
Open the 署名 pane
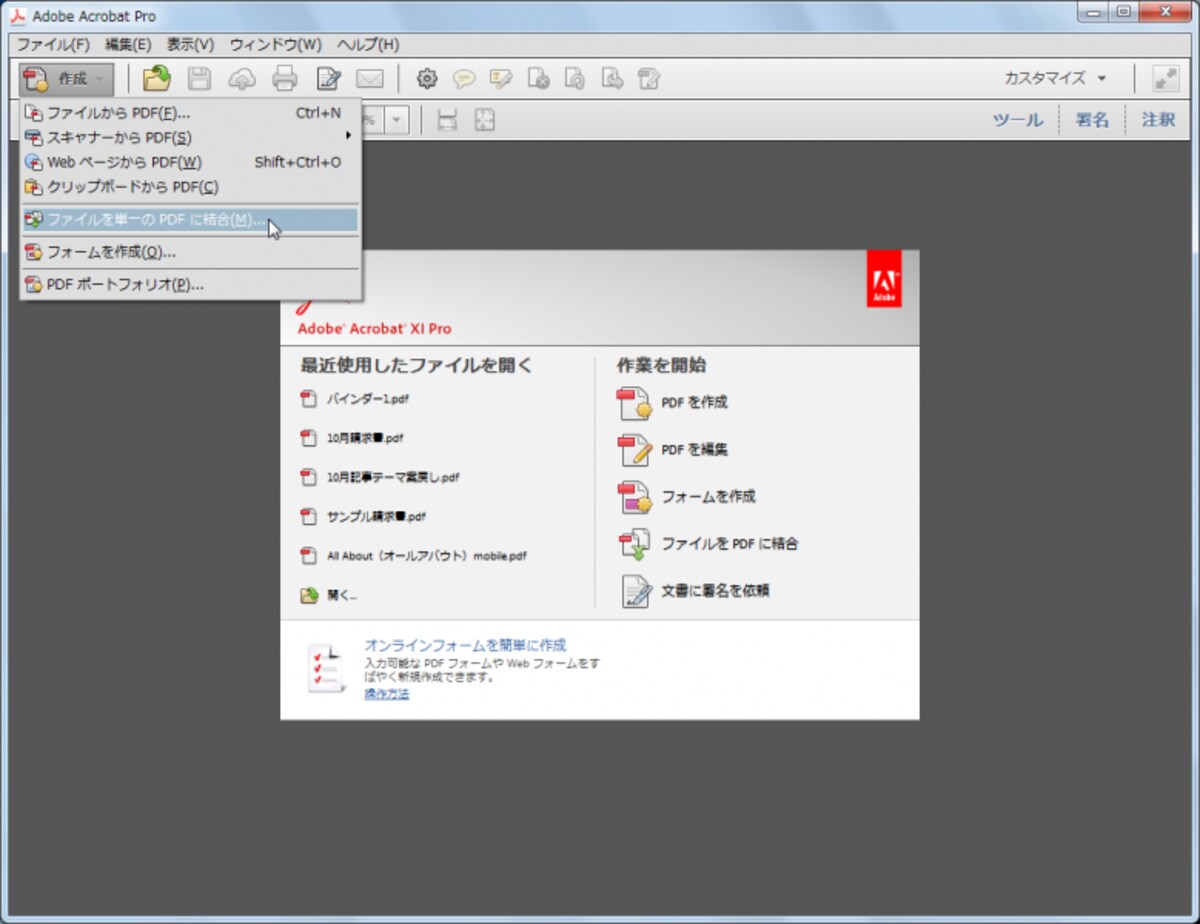click(x=1092, y=120)
